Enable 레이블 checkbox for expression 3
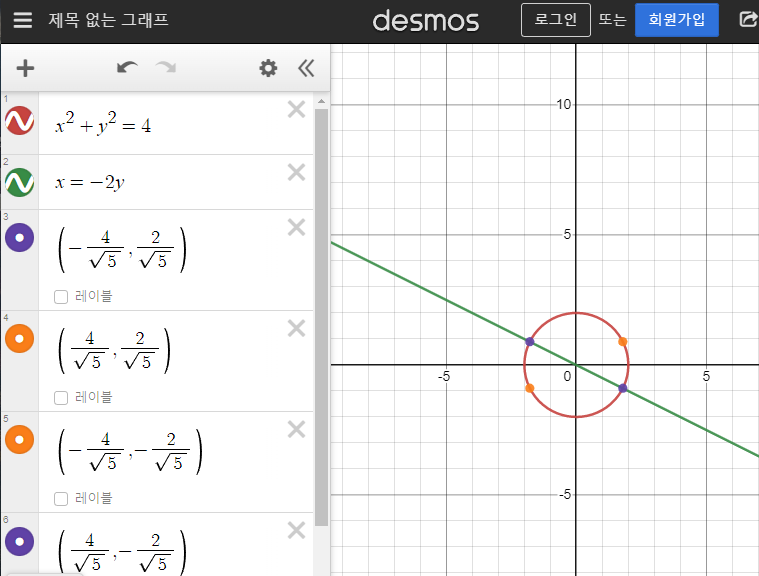This screenshot has width=759, height=576. pyautogui.click(x=61, y=297)
